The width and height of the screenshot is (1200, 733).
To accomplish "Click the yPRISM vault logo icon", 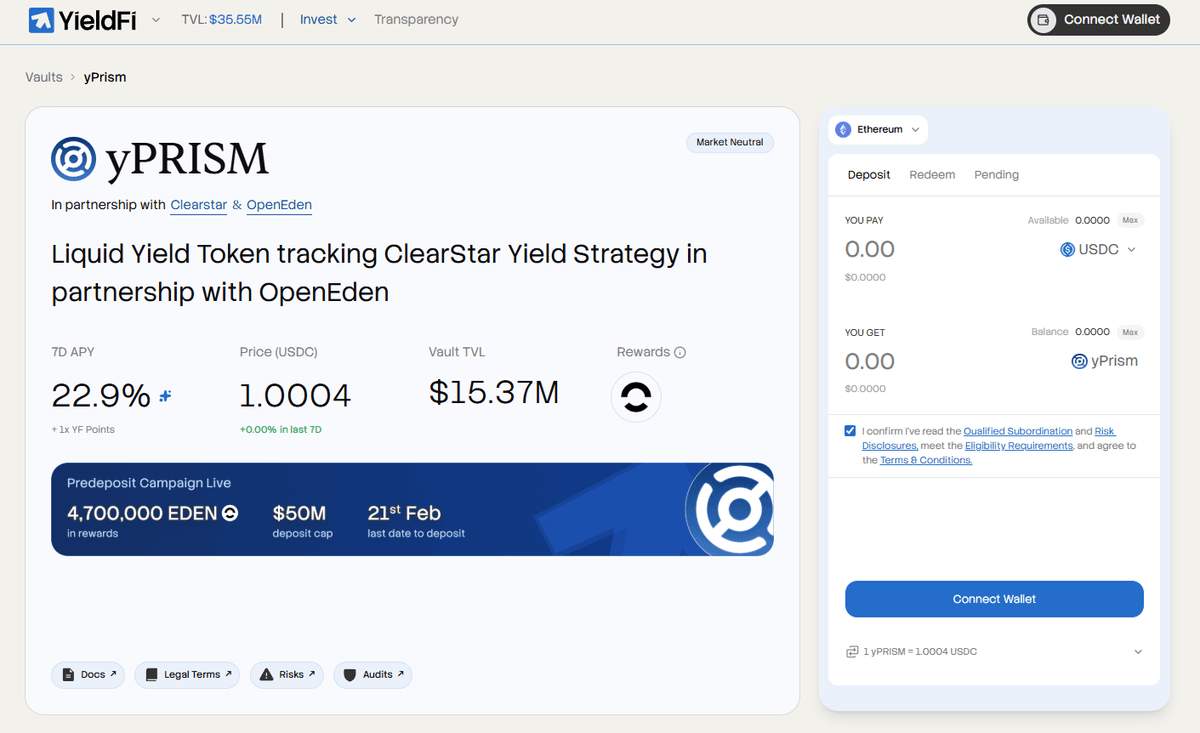I will pyautogui.click(x=74, y=159).
